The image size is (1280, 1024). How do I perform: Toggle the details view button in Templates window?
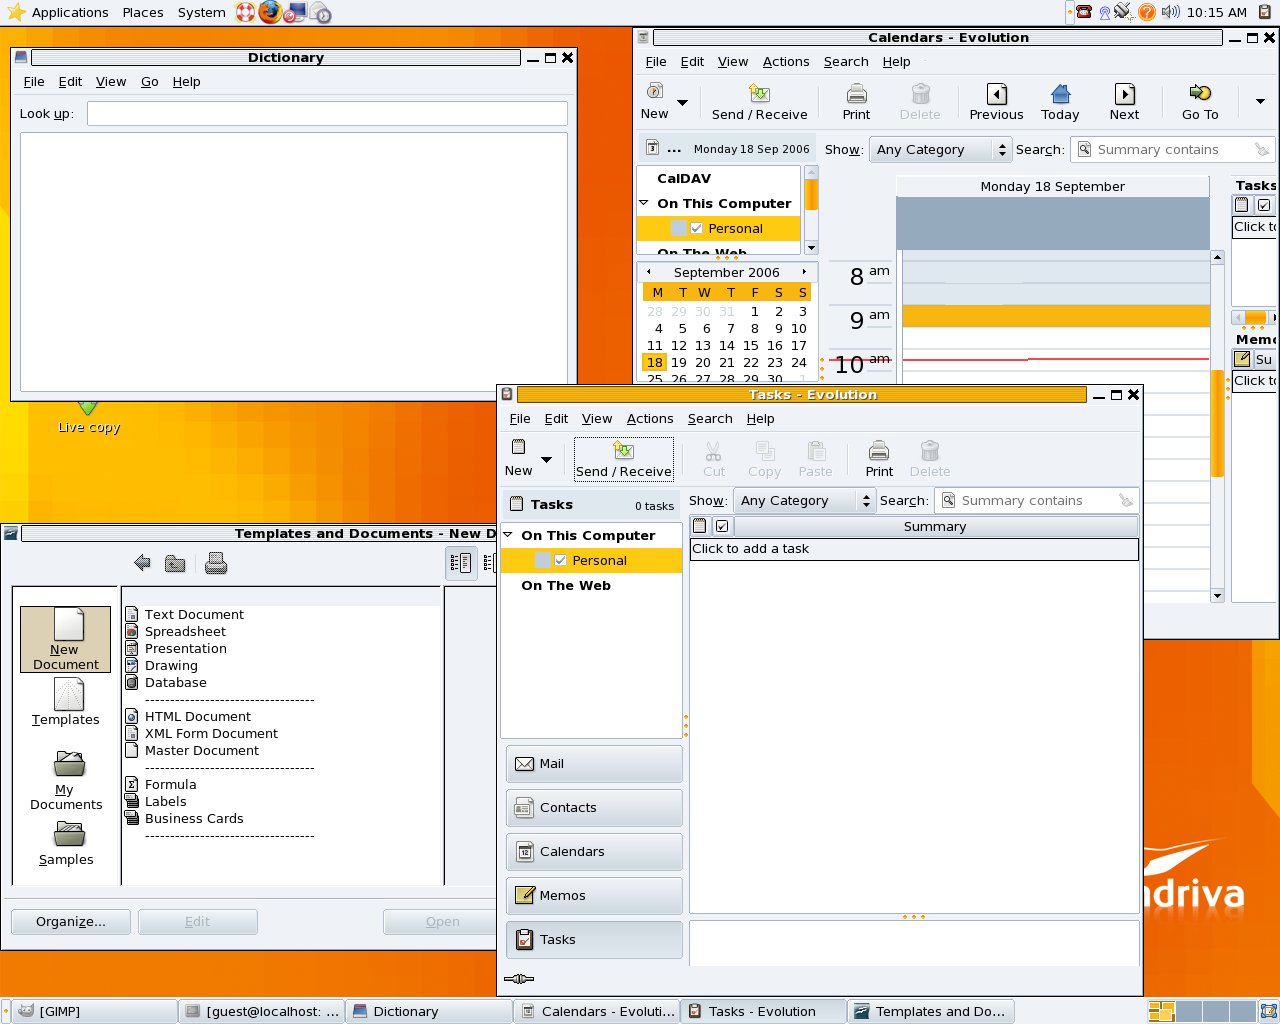[x=461, y=563]
